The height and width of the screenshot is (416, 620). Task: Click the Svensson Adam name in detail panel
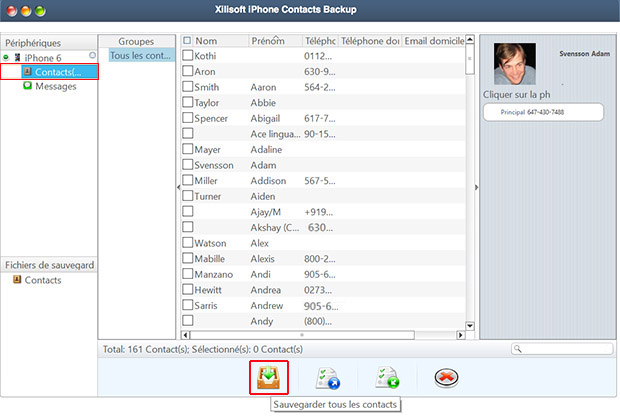click(x=584, y=53)
